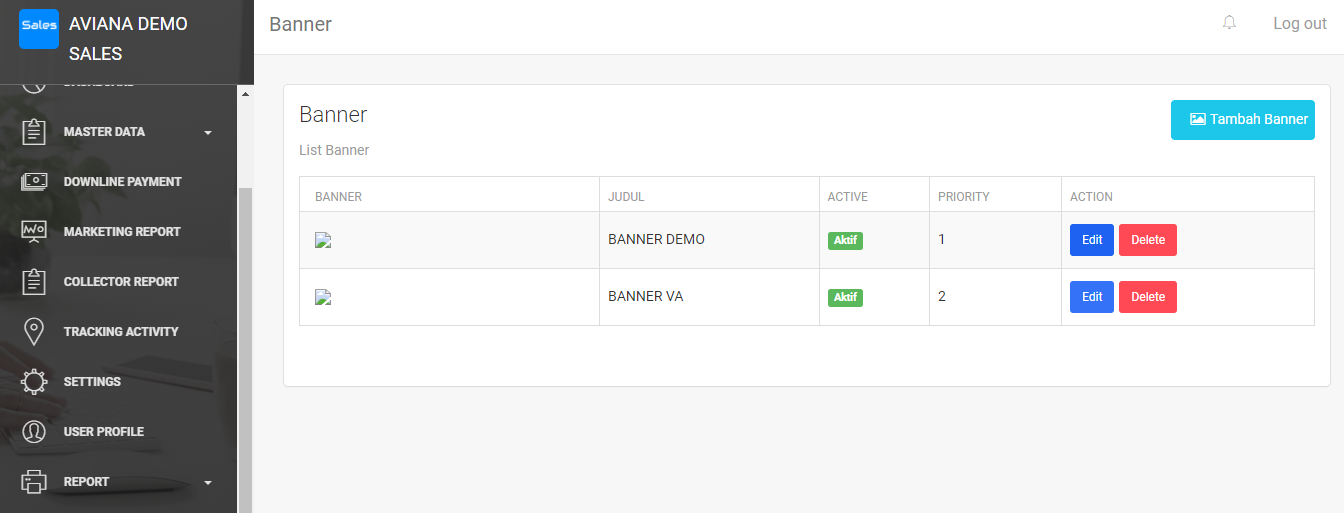Click the Tracking Activity map pin icon
Screen dimensions: 1344x513
click(34, 332)
